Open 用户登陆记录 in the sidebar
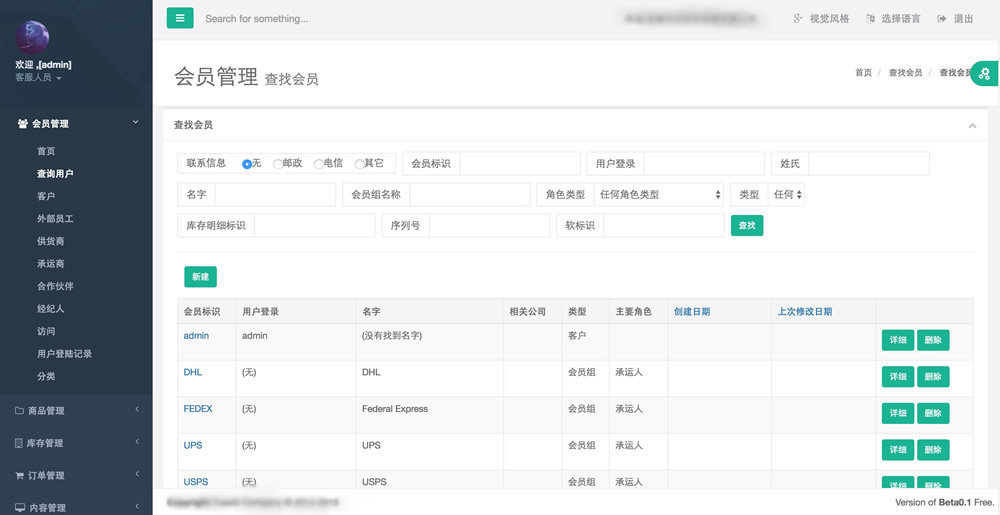 [64, 354]
